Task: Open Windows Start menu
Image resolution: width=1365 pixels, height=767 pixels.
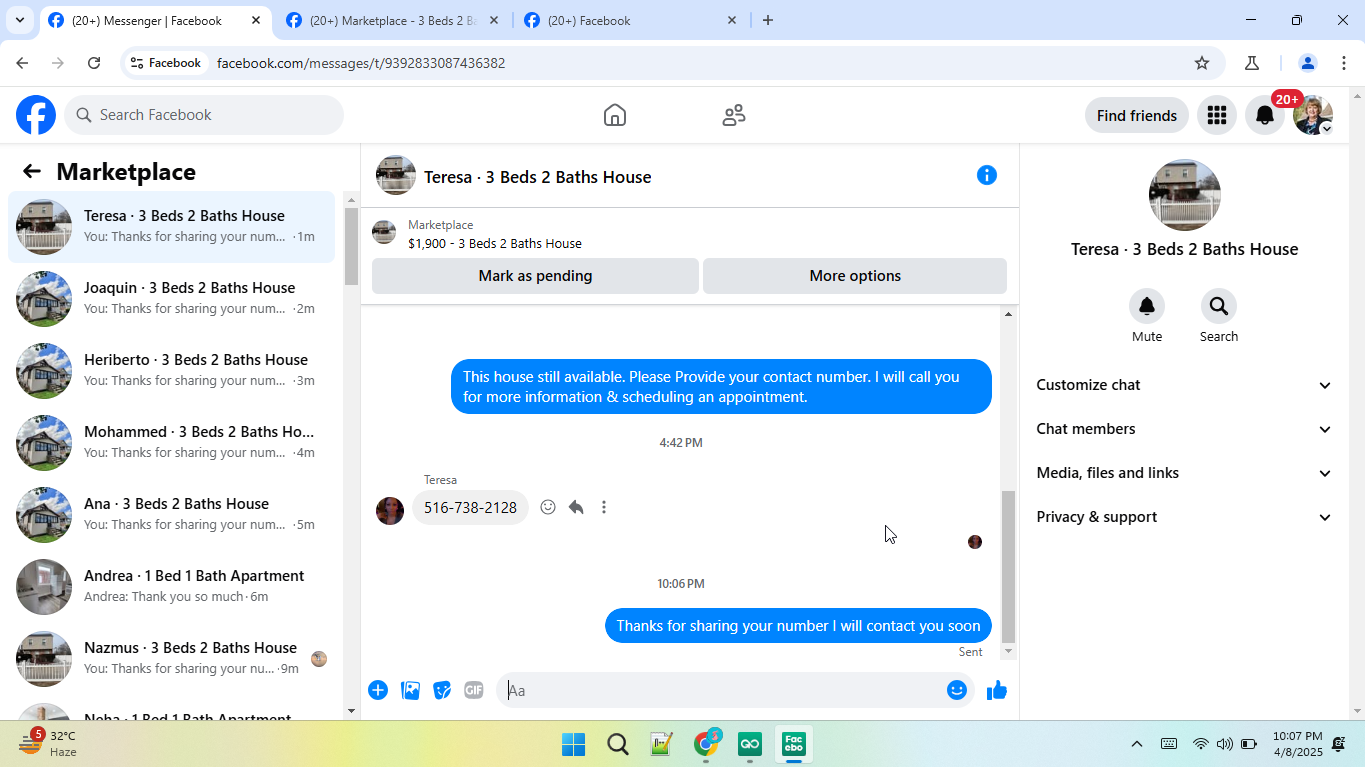Action: click(x=573, y=744)
